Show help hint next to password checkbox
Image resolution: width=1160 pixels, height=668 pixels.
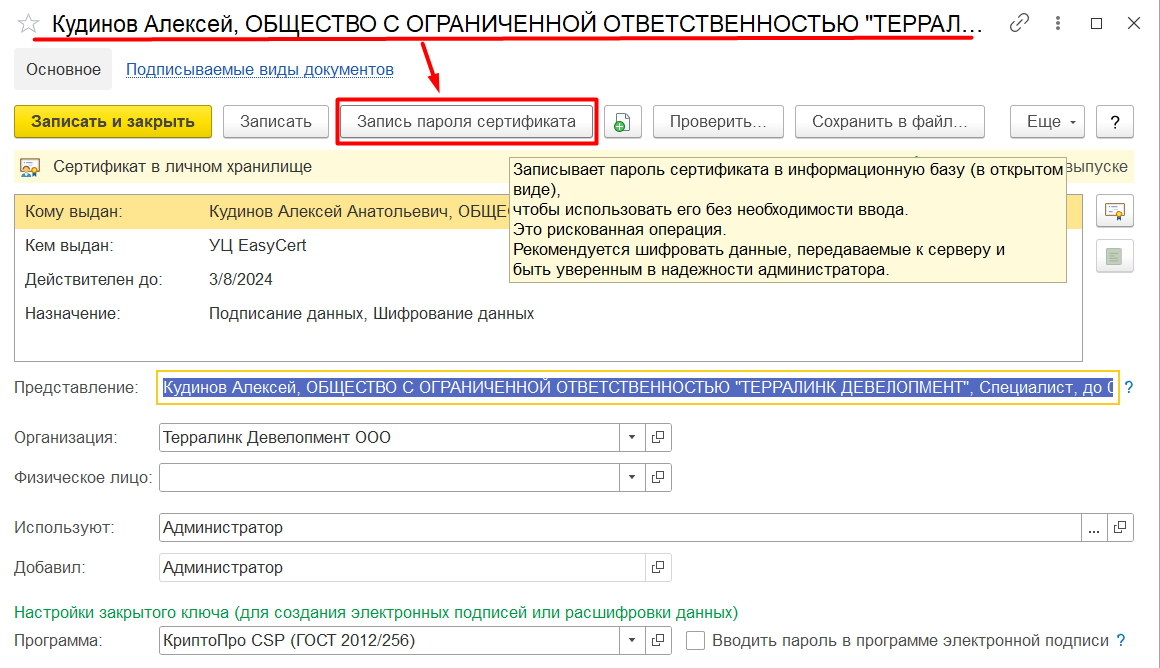point(1121,641)
